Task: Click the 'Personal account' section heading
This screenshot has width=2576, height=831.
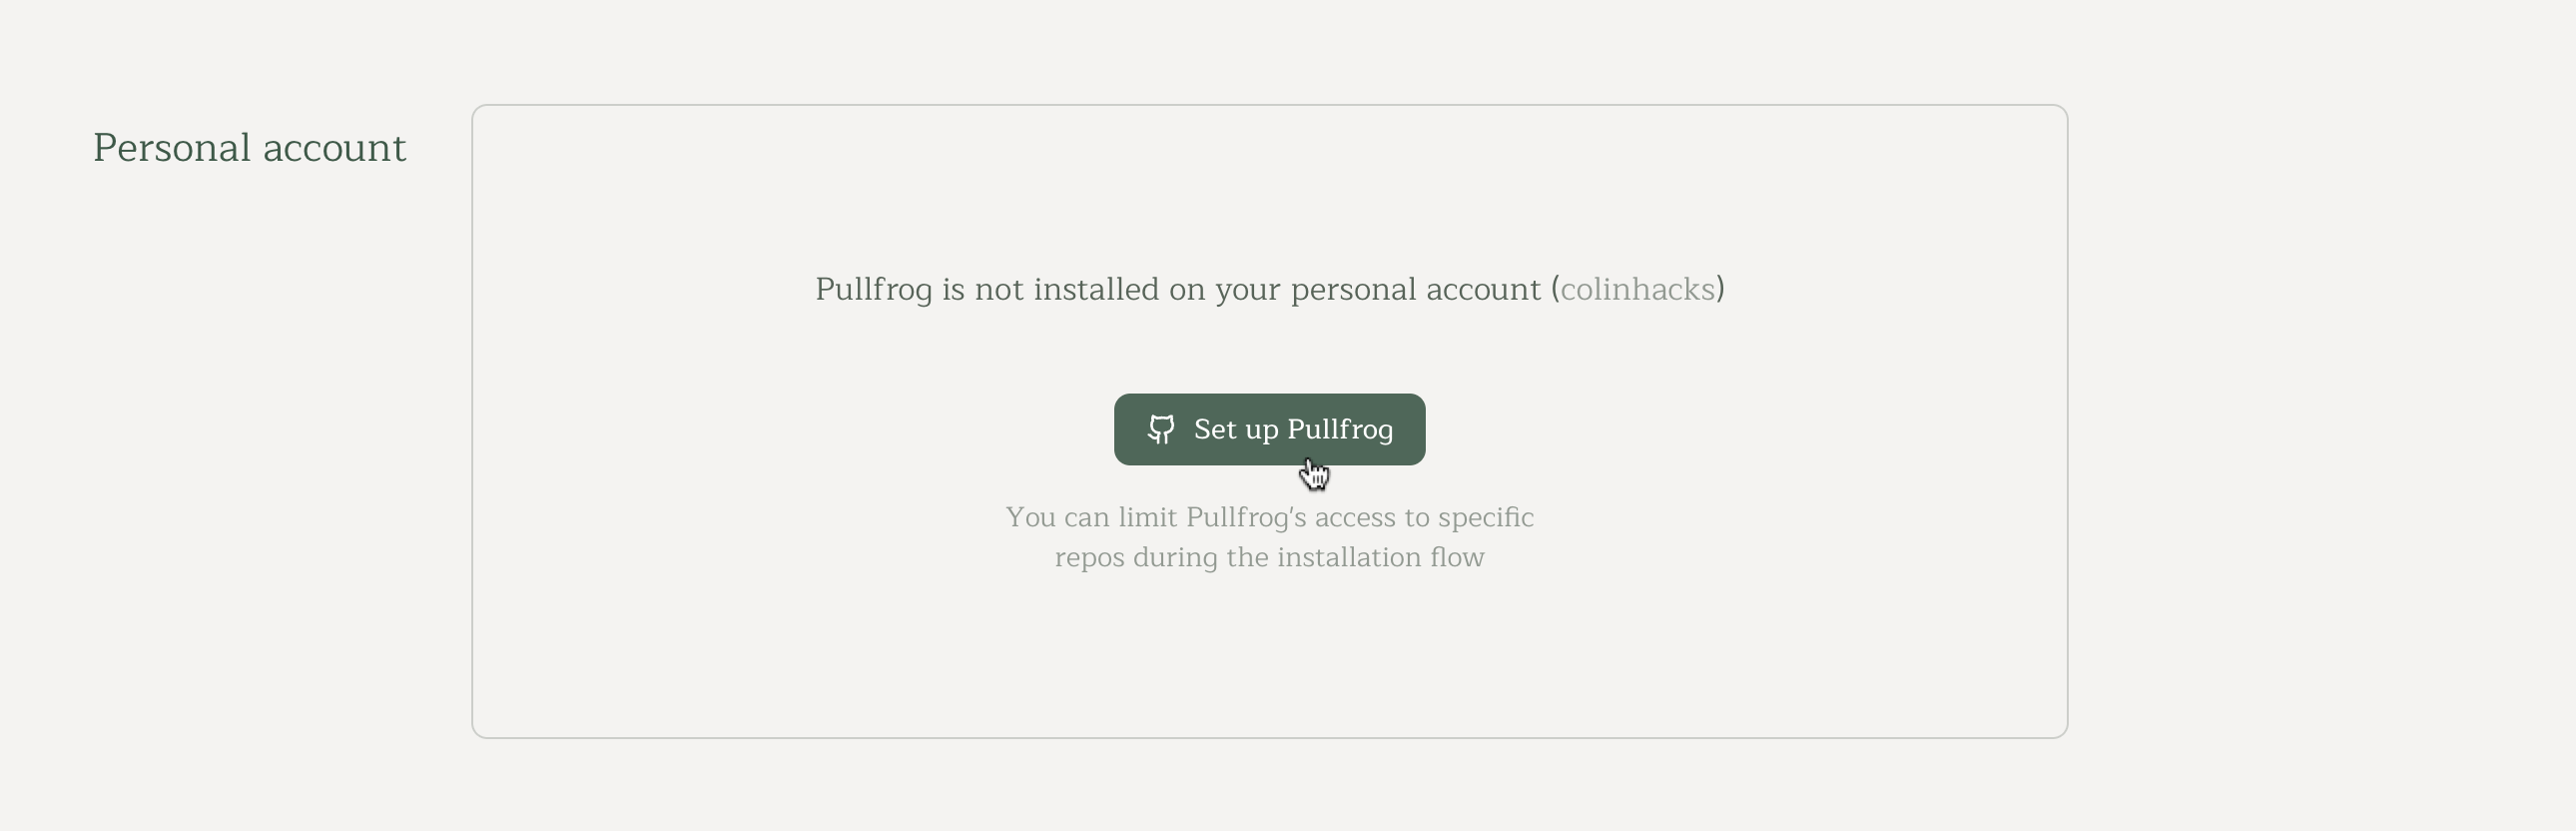Action: 250,147
